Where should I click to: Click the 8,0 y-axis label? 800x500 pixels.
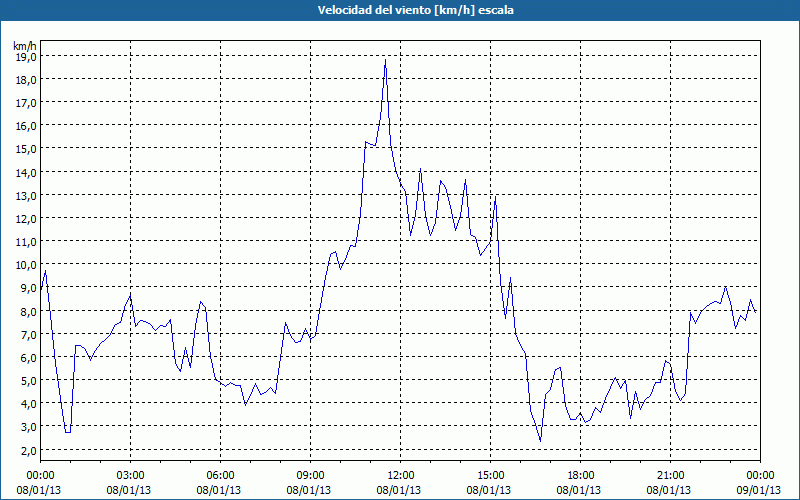(28, 311)
